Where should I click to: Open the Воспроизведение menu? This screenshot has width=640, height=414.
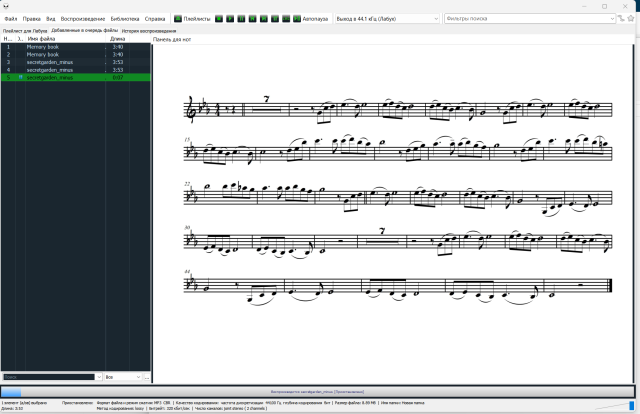(x=83, y=19)
